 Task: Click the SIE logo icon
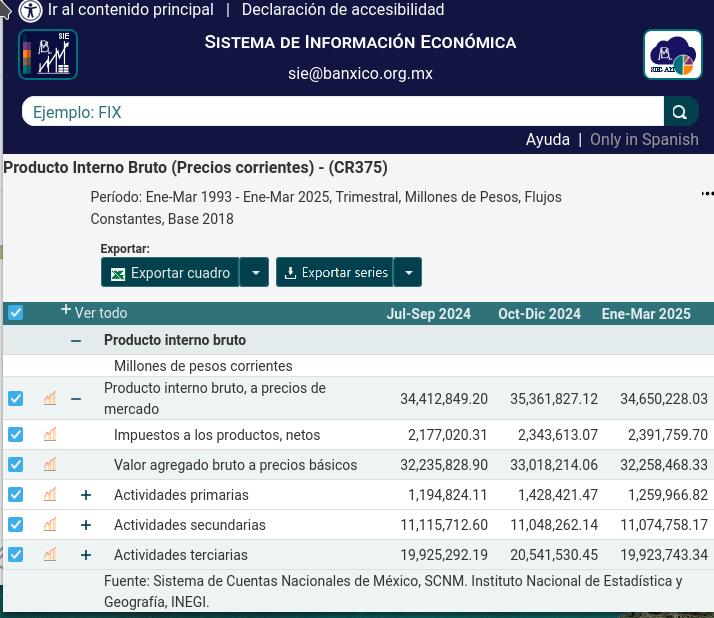click(x=48, y=54)
